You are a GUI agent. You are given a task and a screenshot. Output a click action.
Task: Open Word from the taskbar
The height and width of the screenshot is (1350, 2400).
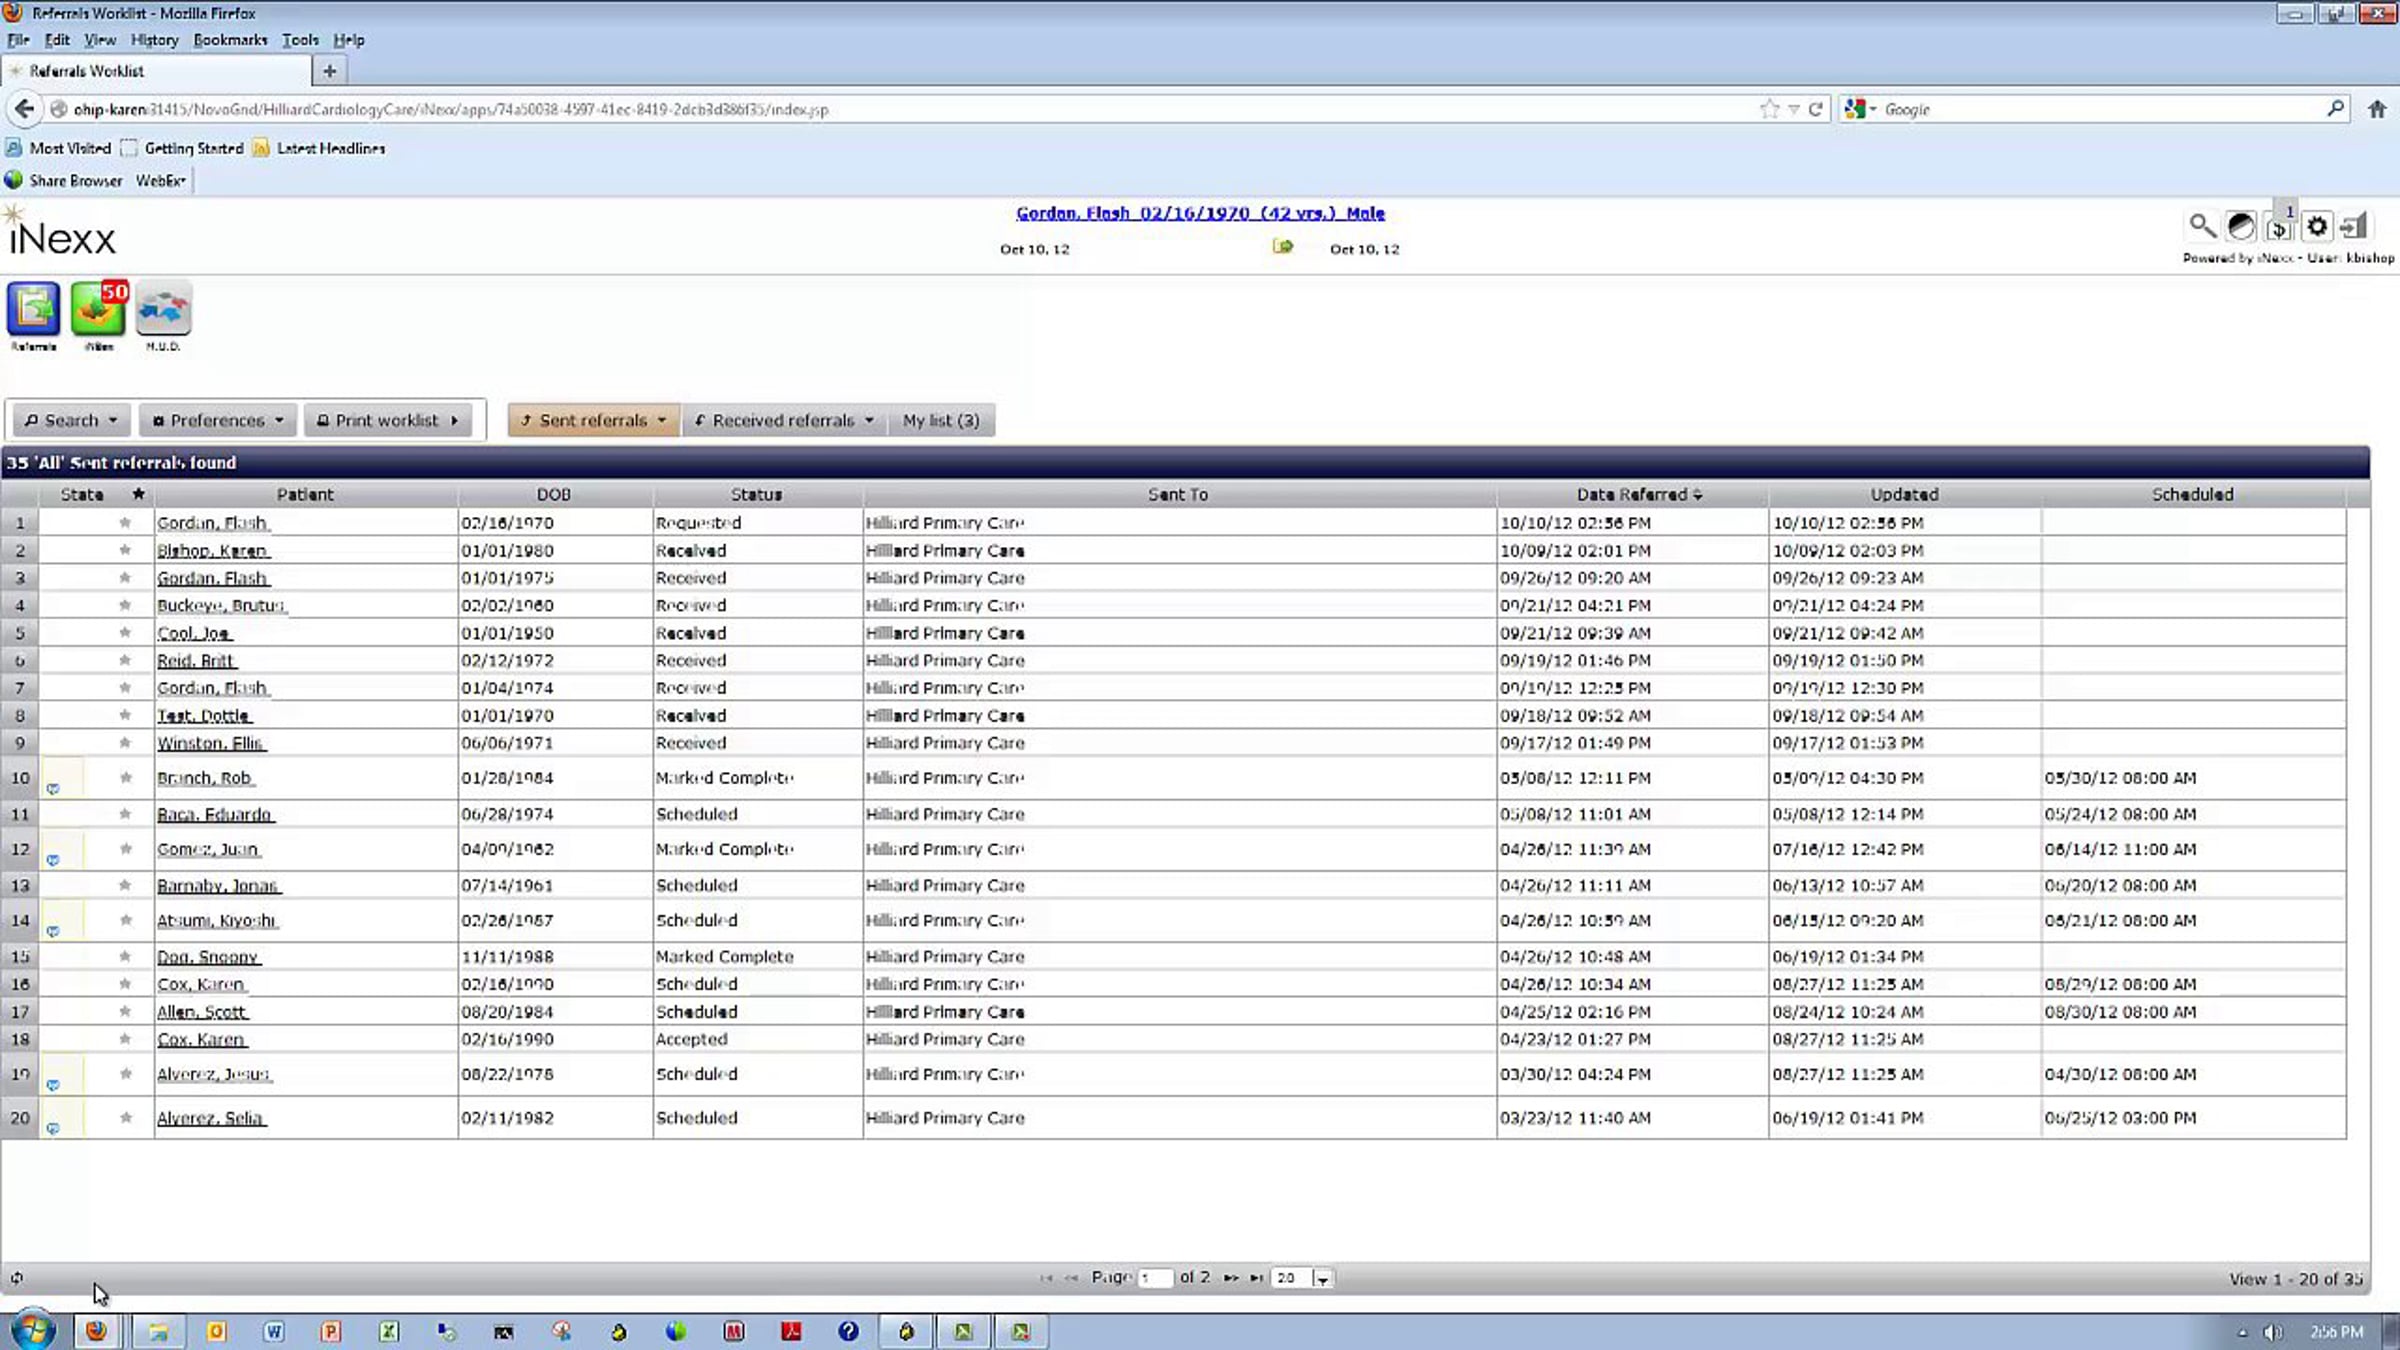(273, 1331)
